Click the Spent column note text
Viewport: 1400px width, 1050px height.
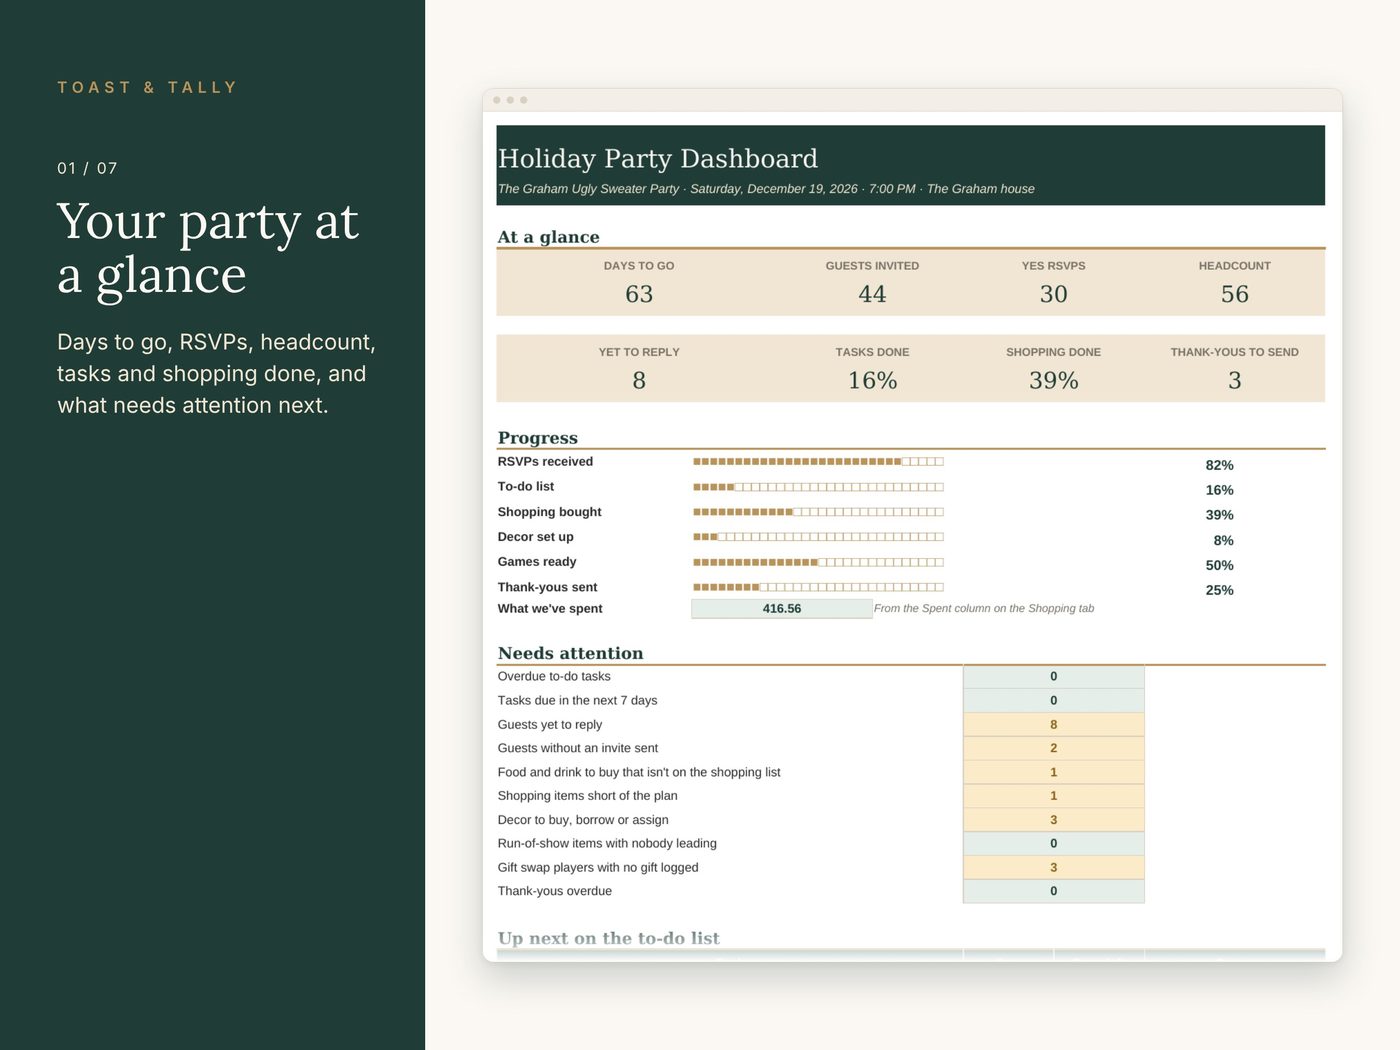click(x=984, y=608)
